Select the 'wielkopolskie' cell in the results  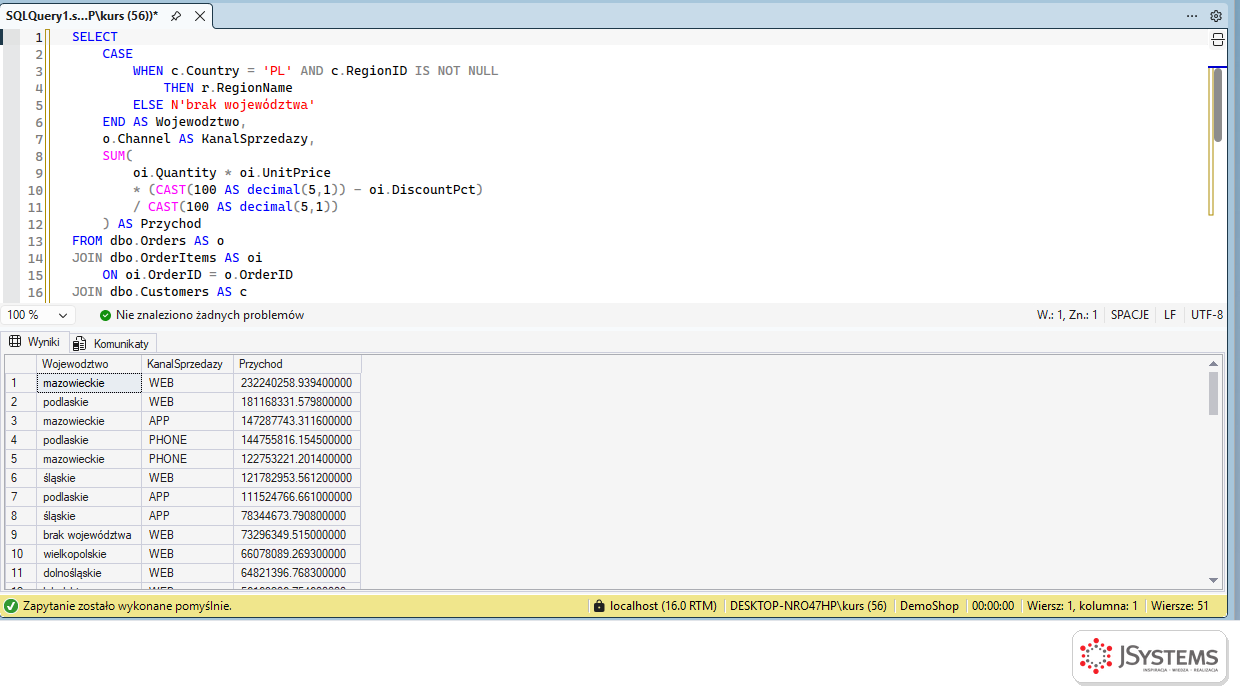click(89, 554)
